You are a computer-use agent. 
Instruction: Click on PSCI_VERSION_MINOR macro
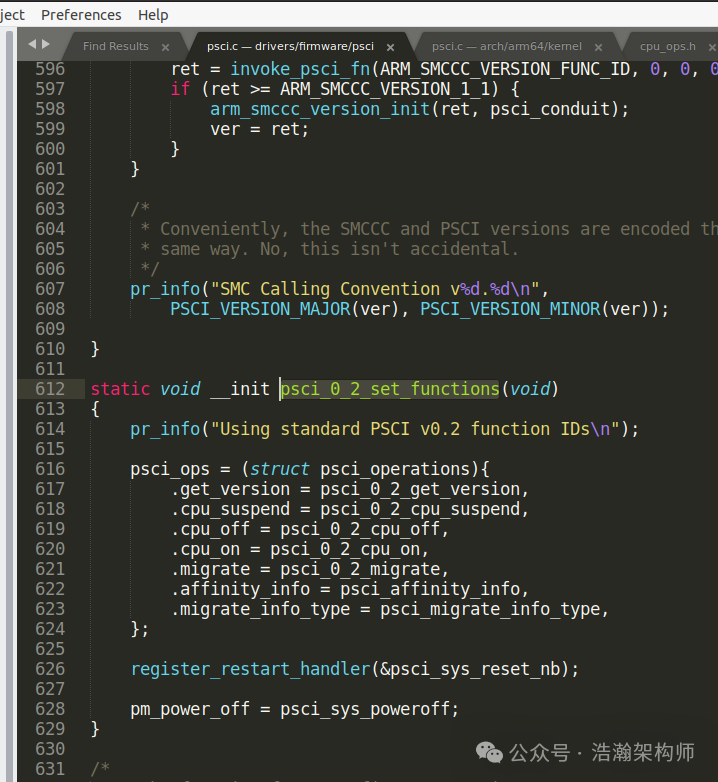pyautogui.click(x=510, y=309)
